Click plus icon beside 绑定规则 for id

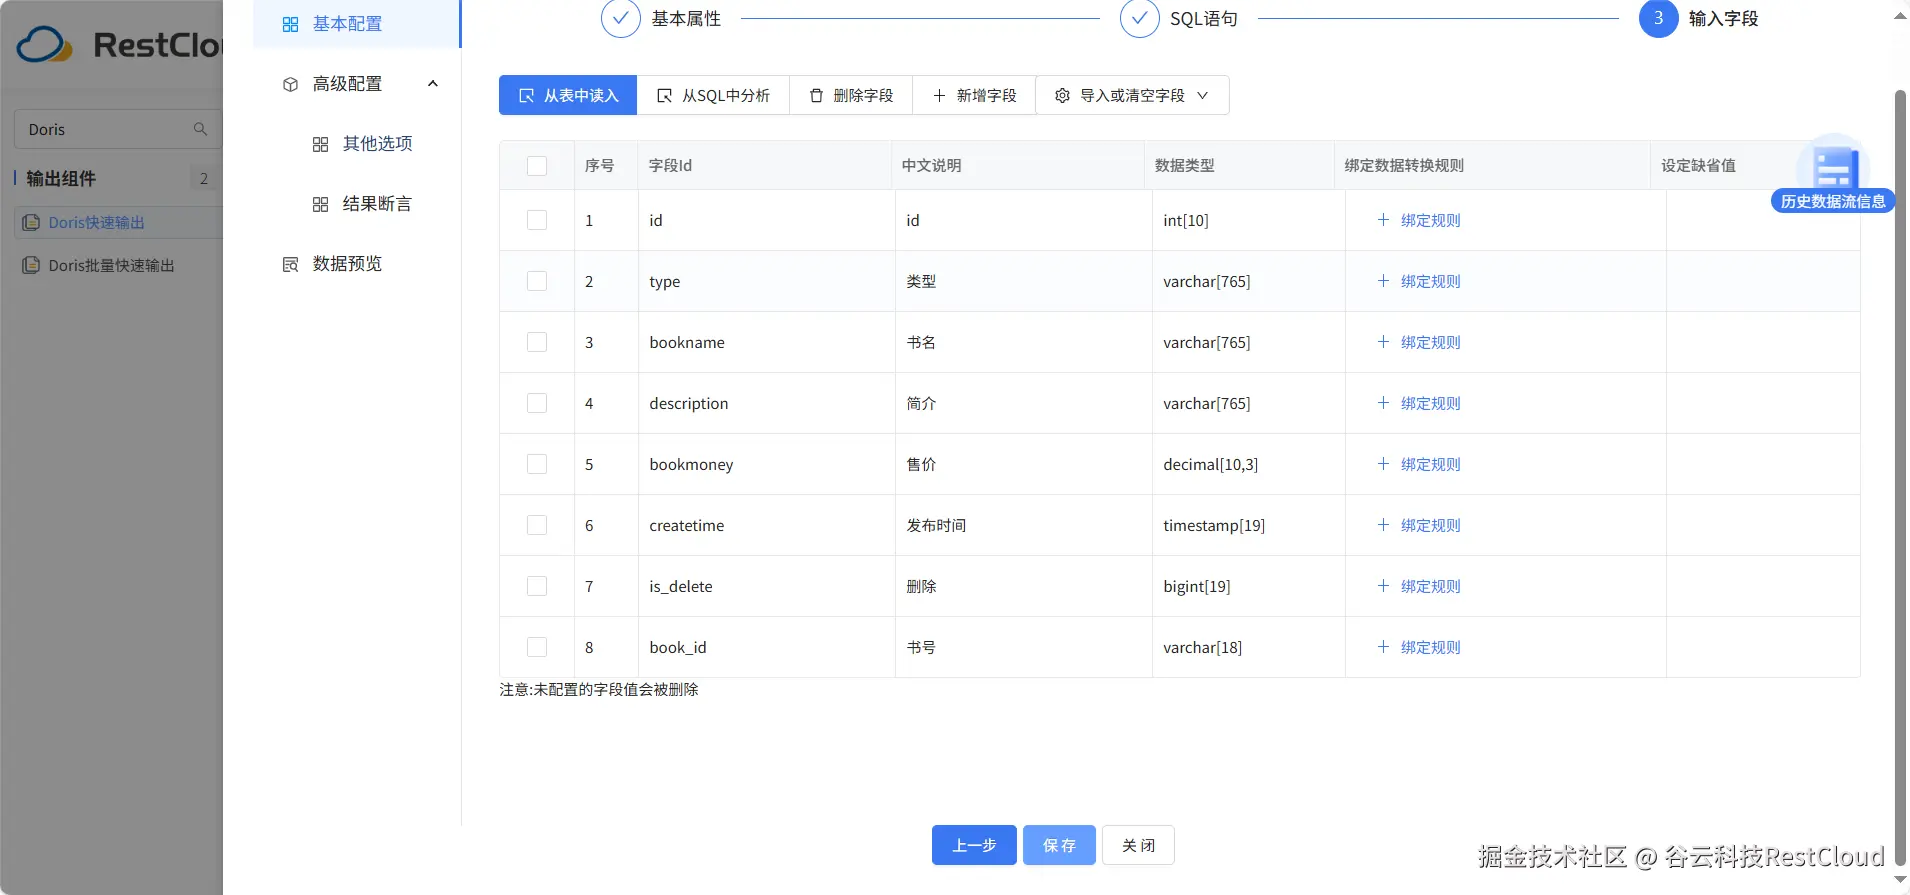[1383, 220]
